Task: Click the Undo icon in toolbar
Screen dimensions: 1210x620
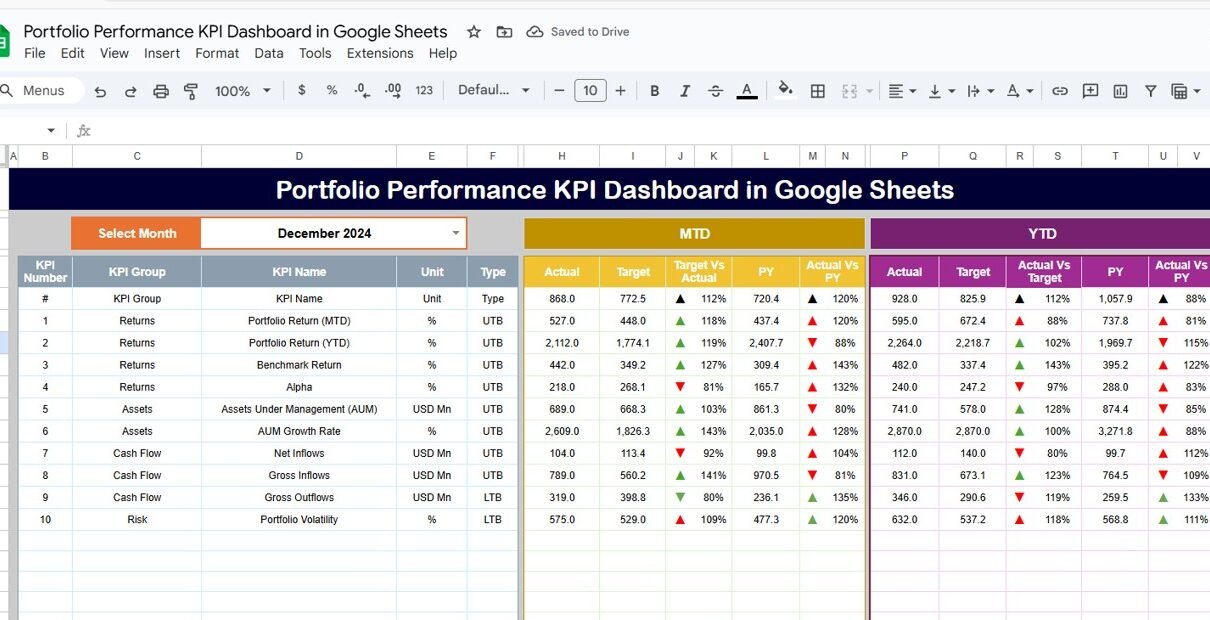Action: [100, 91]
